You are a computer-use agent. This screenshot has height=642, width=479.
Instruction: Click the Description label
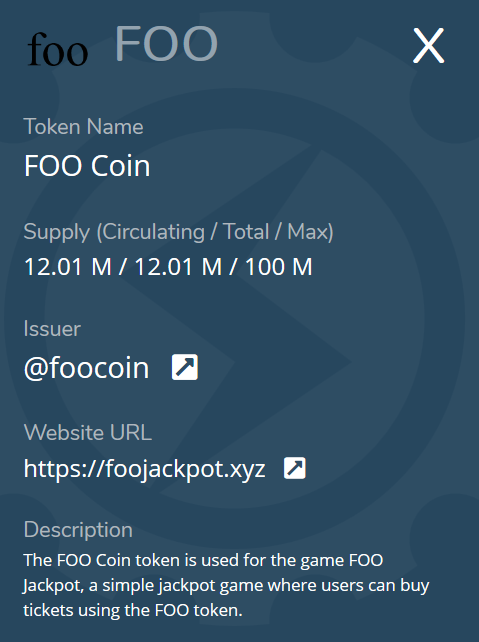click(78, 530)
